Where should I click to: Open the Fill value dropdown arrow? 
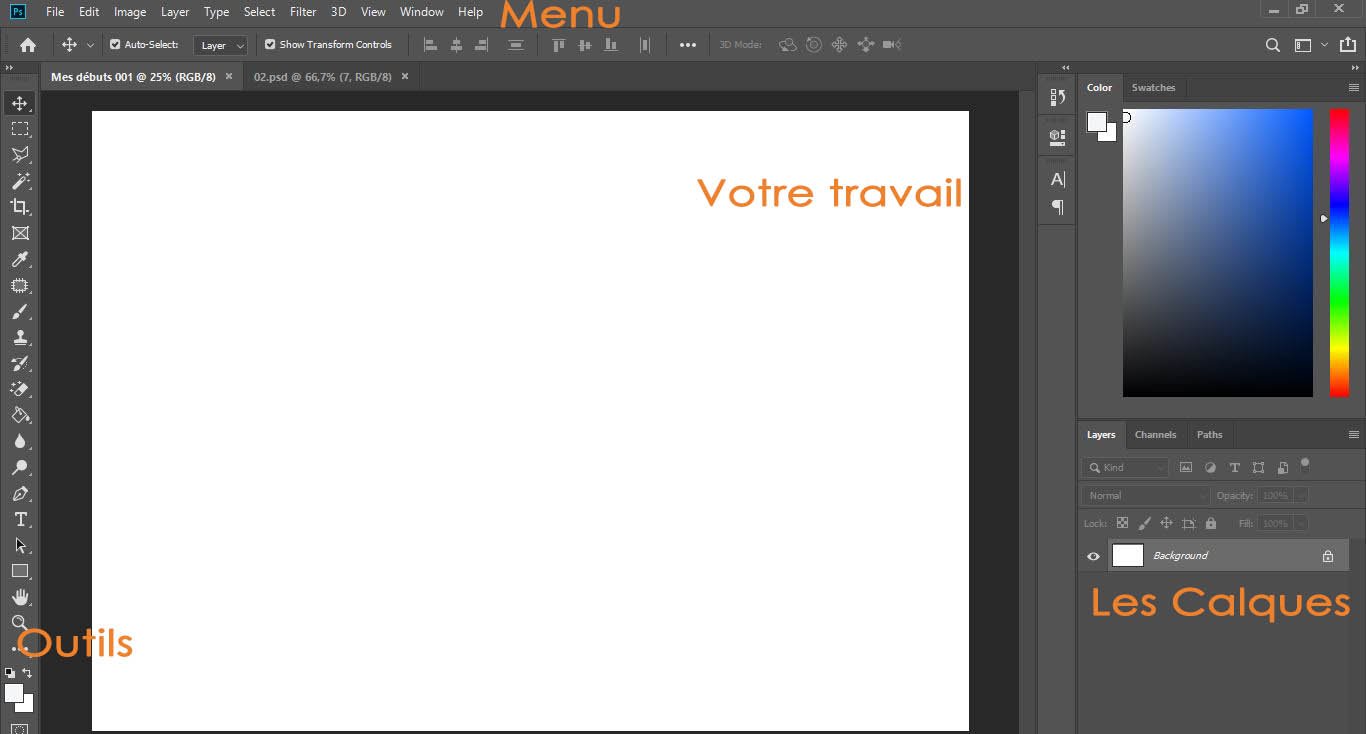point(1300,523)
